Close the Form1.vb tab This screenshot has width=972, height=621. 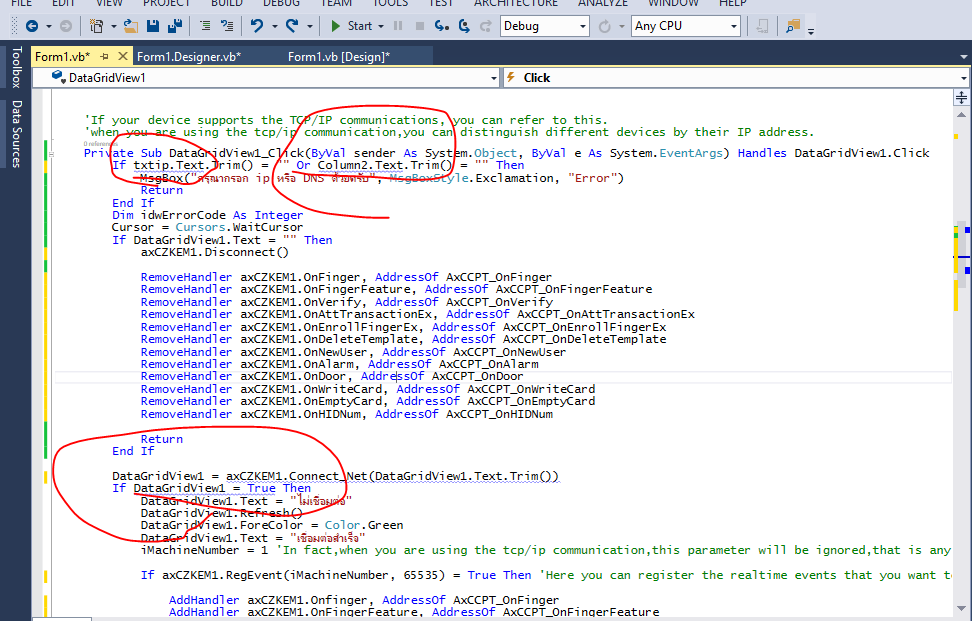tap(123, 57)
